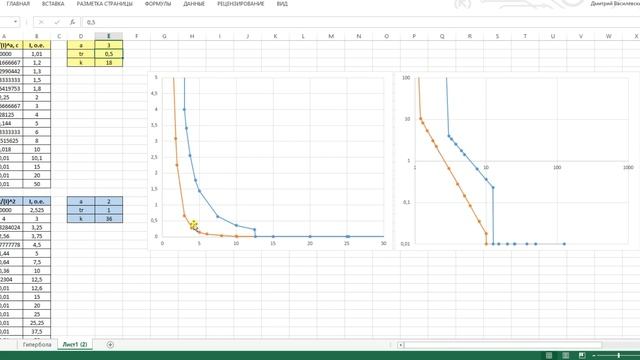Open the Insert Function fx dialog
The height and width of the screenshot is (360, 640).
(x=72, y=22)
